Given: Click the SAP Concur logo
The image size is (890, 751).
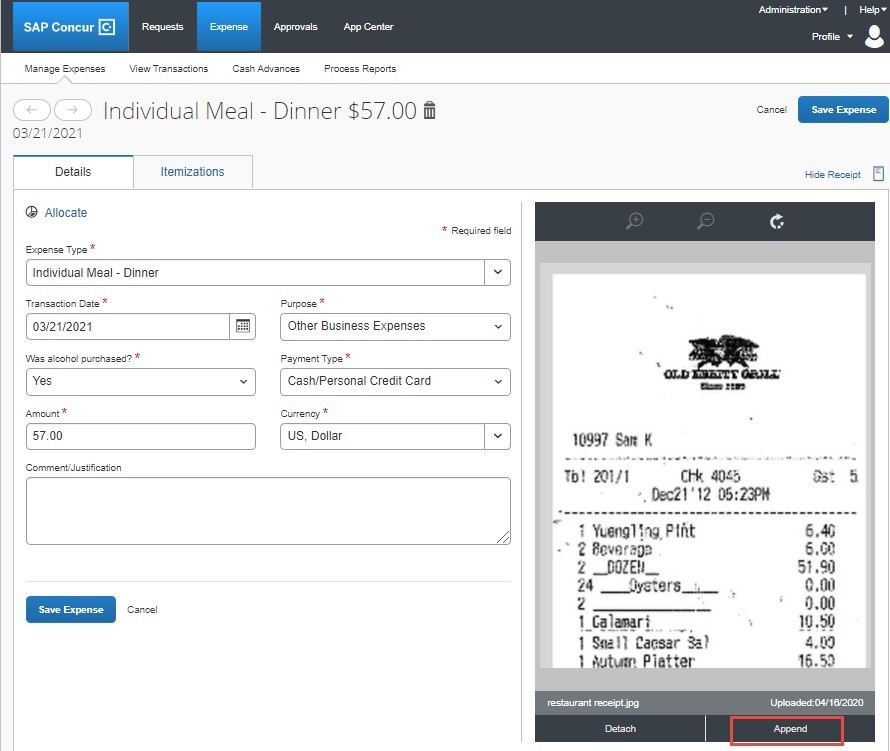Looking at the screenshot, I should click(69, 27).
